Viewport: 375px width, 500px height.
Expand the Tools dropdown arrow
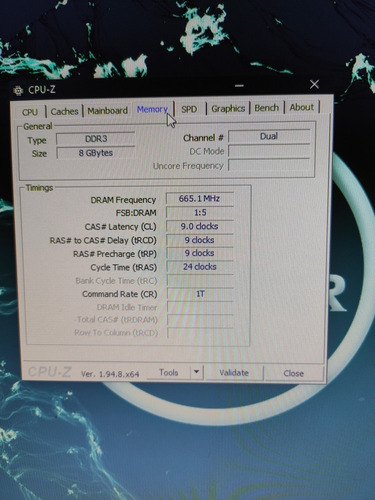pos(197,372)
